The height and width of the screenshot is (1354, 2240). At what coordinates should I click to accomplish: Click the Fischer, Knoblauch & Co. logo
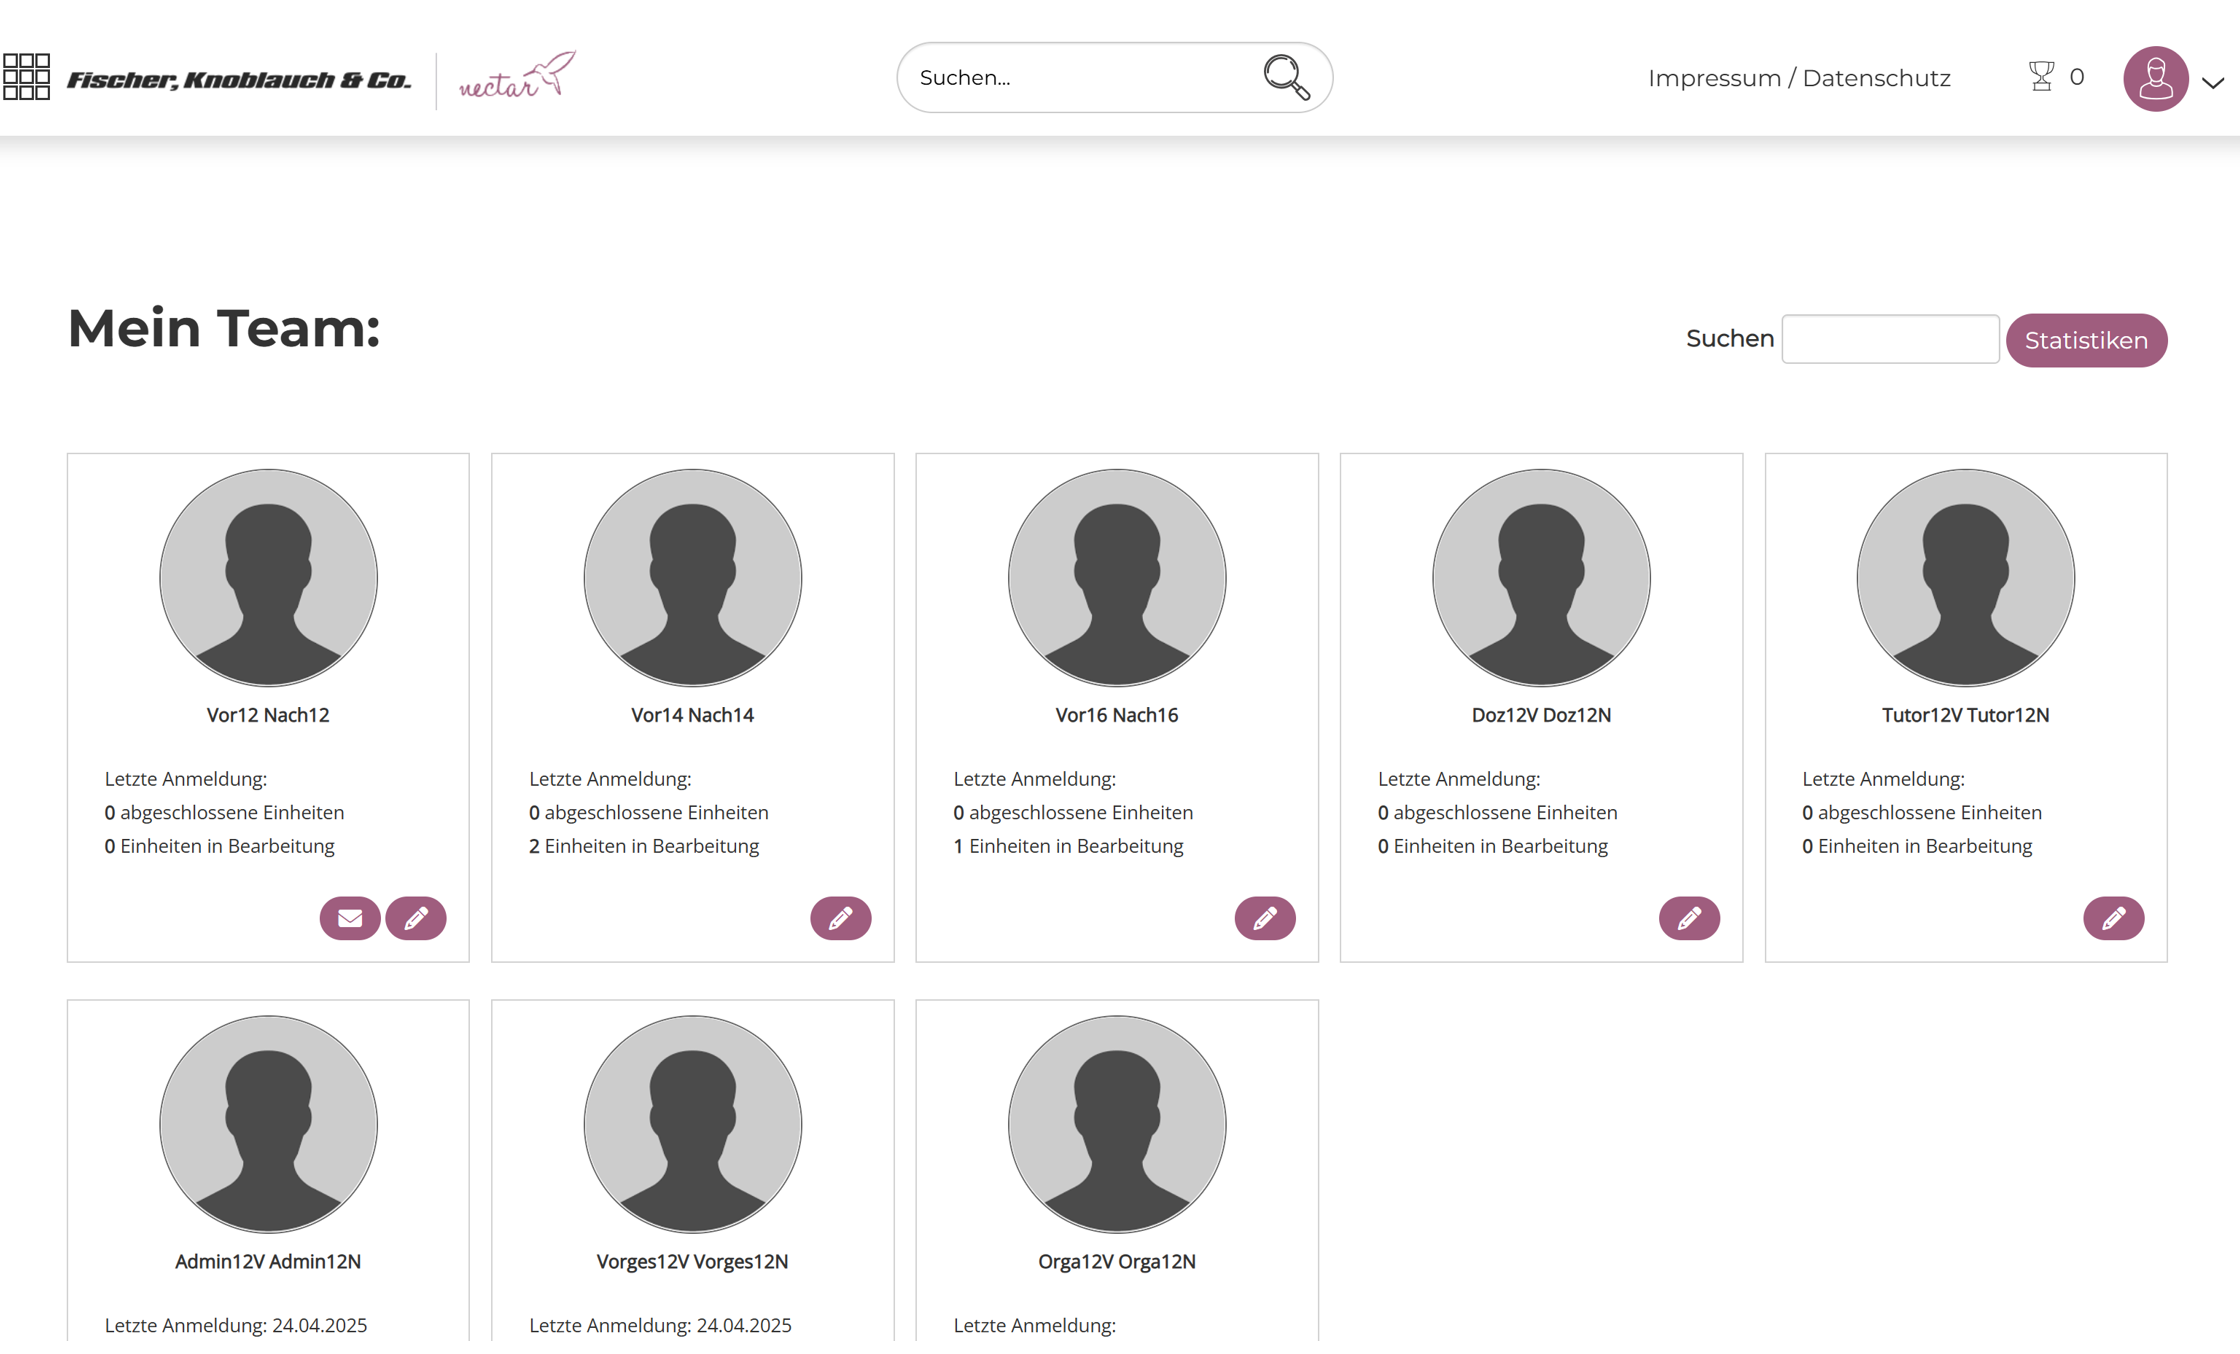[x=239, y=79]
